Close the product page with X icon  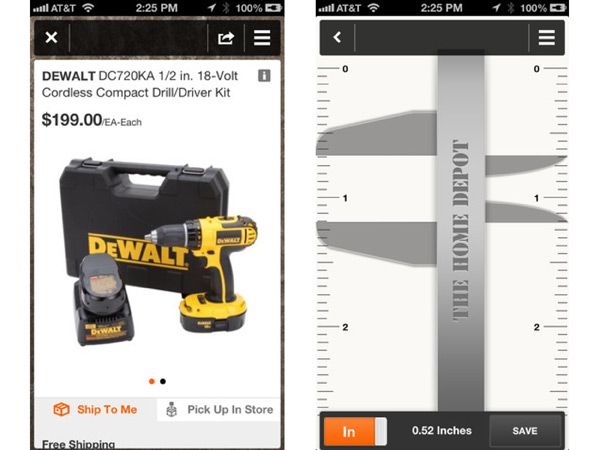pos(51,38)
